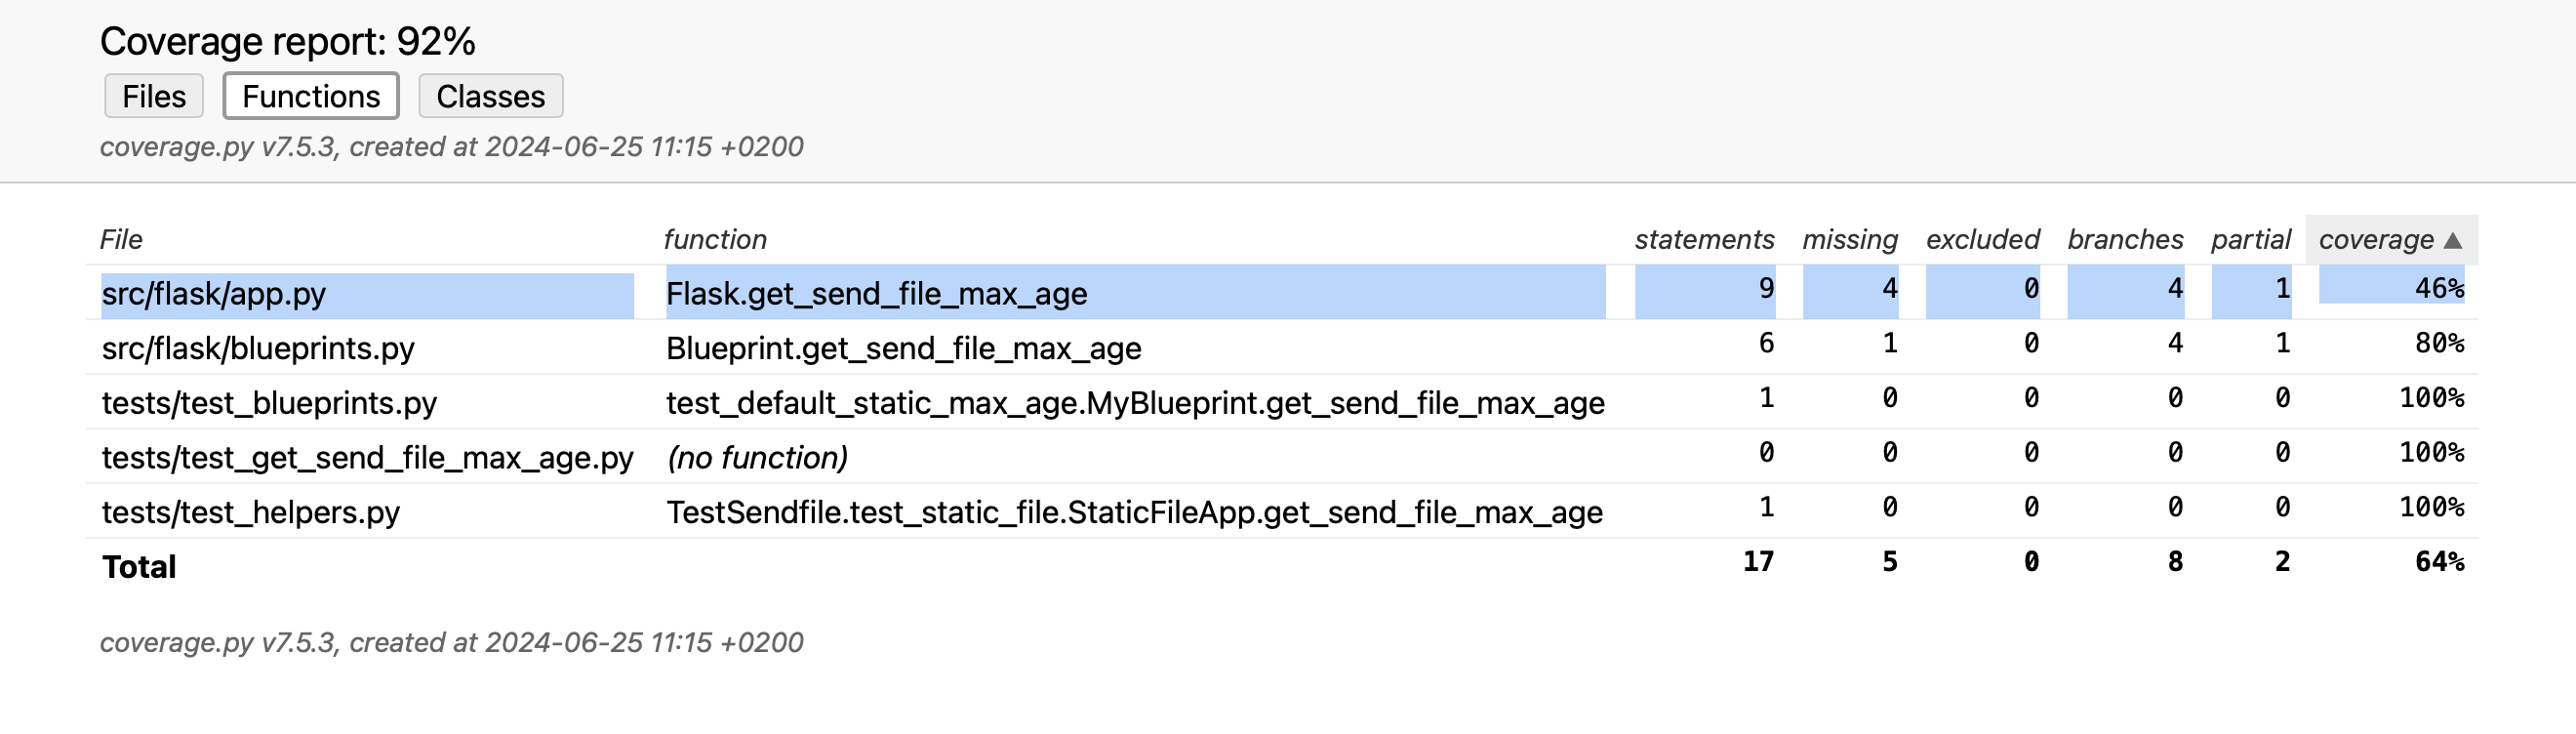Click the footer coverage.py v7.5.3 link

click(x=217, y=642)
